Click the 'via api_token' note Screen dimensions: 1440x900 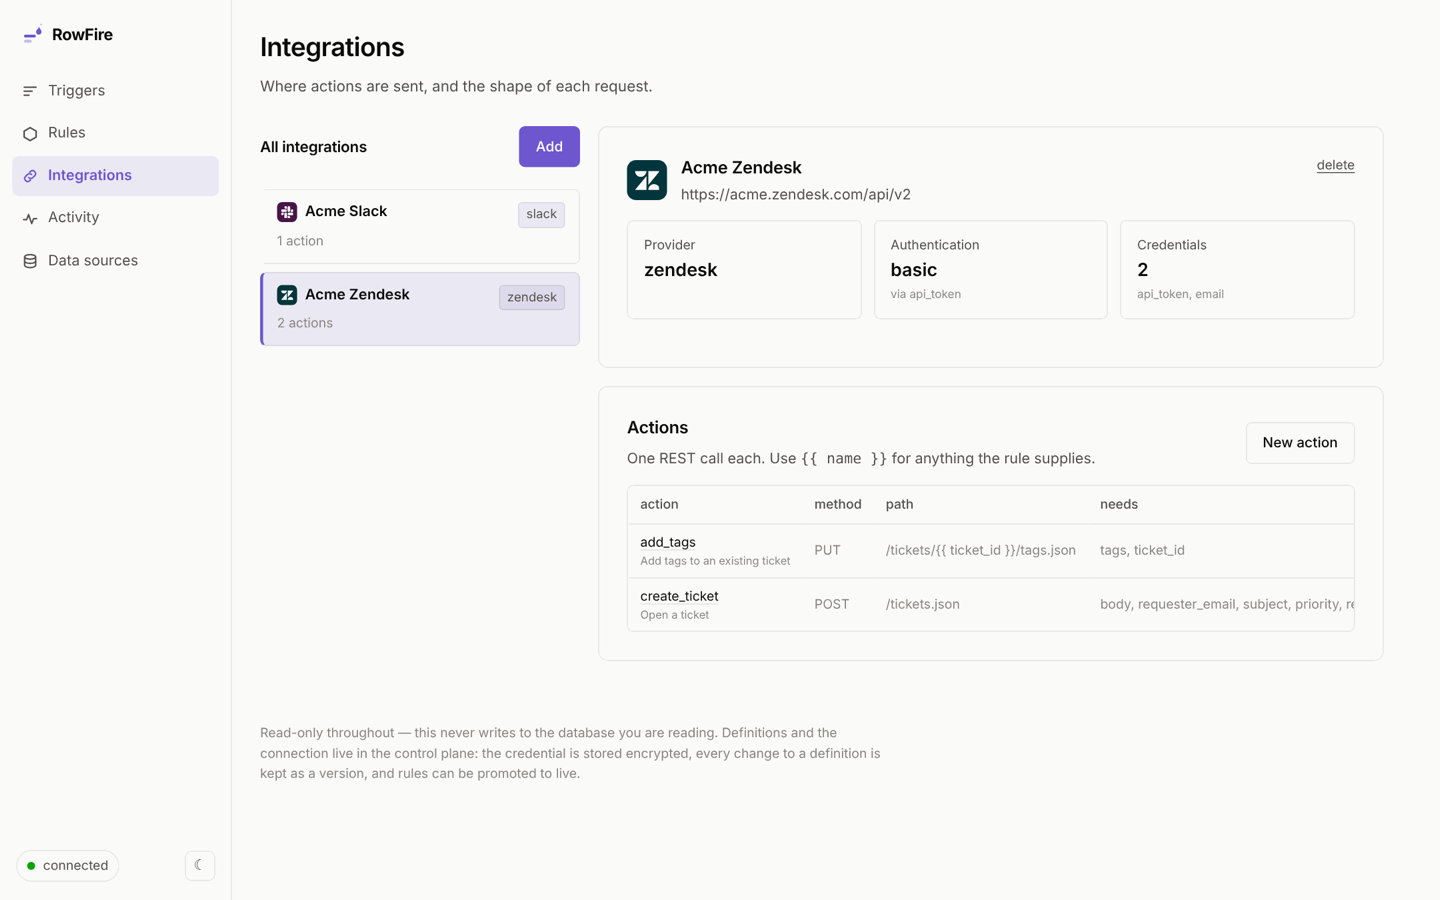[x=925, y=295]
